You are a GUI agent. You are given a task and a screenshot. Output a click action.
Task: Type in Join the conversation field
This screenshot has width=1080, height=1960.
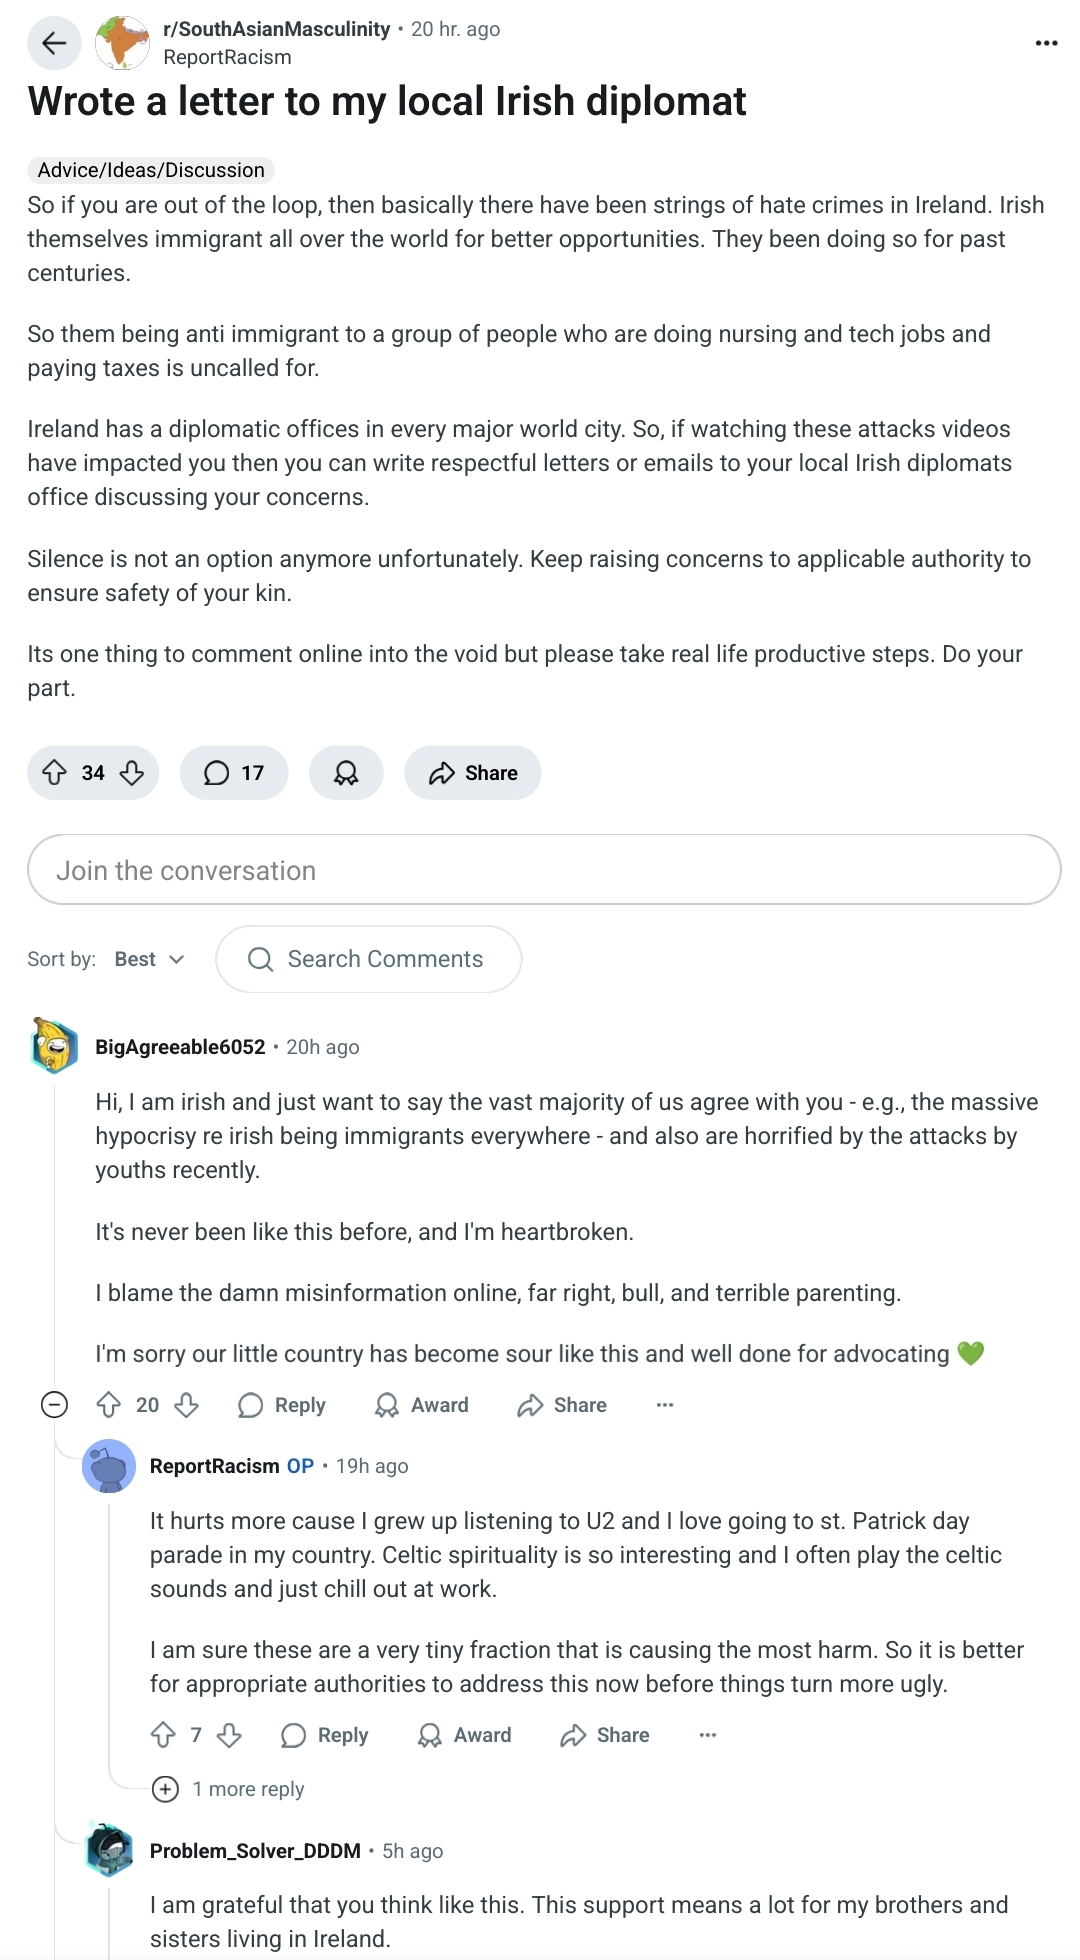pos(544,870)
